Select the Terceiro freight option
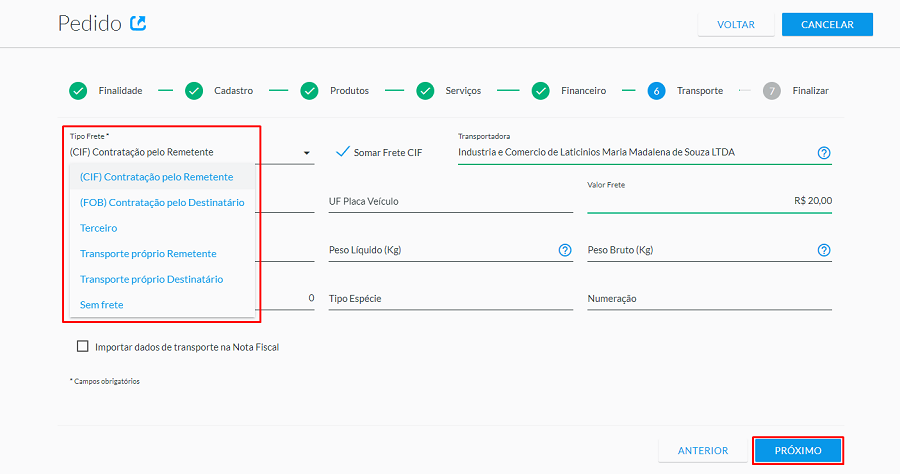Viewport: 900px width, 474px height. (162, 228)
